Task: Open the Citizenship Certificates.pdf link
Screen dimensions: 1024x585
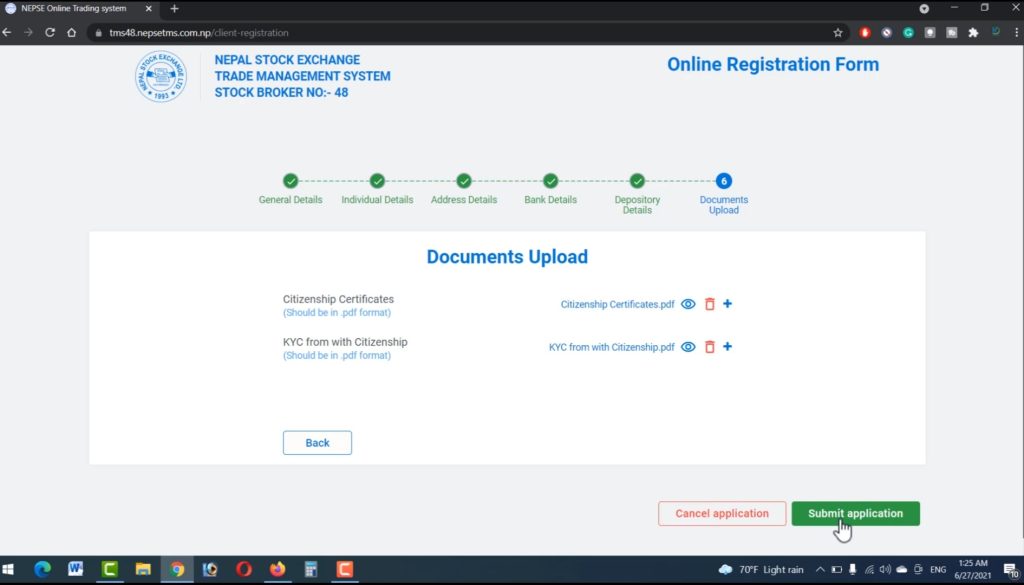Action: 617,304
